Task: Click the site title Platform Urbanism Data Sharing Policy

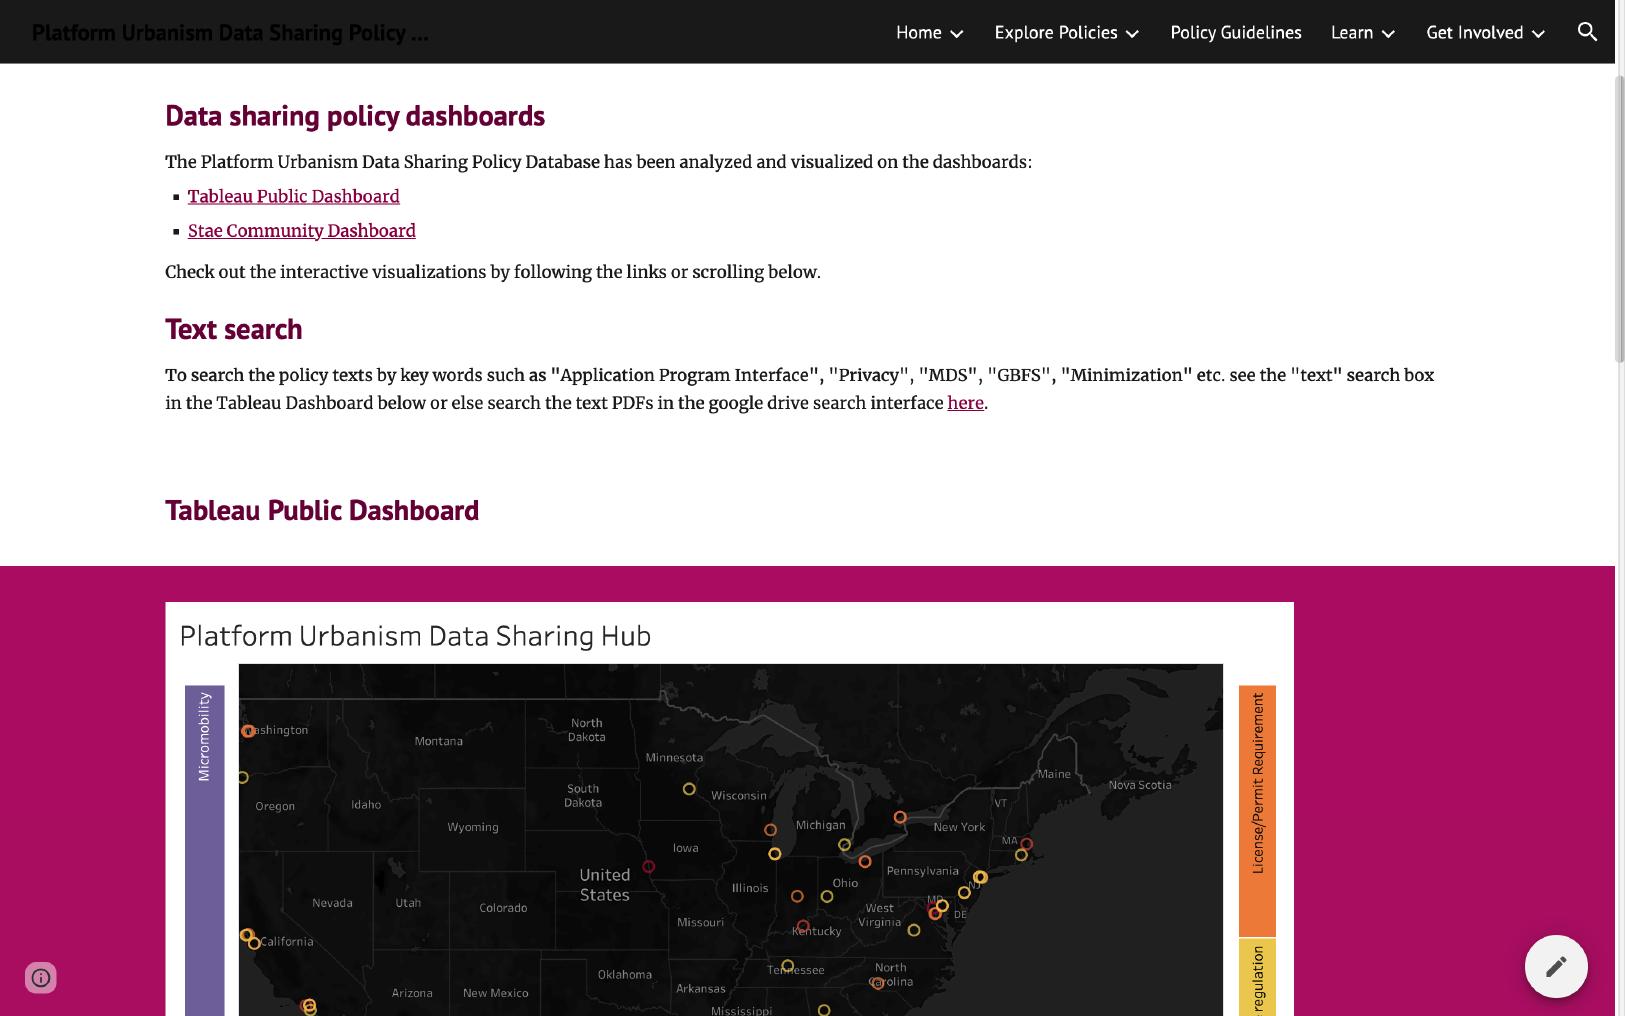Action: (230, 32)
